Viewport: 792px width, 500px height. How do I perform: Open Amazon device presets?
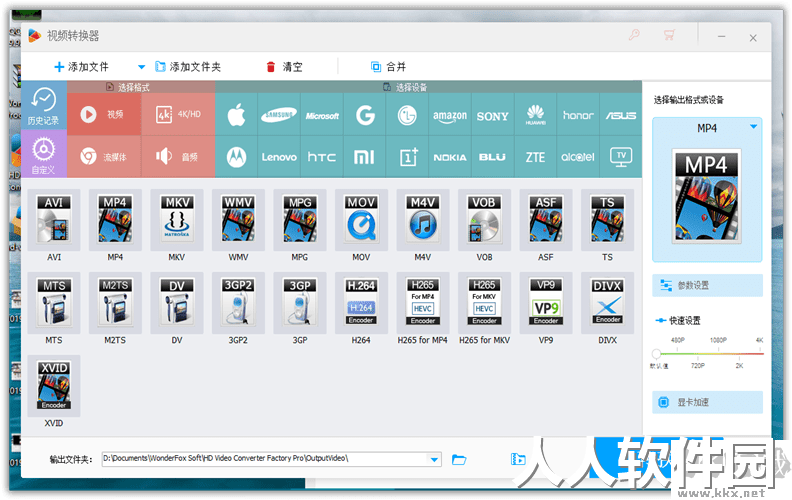tap(450, 115)
